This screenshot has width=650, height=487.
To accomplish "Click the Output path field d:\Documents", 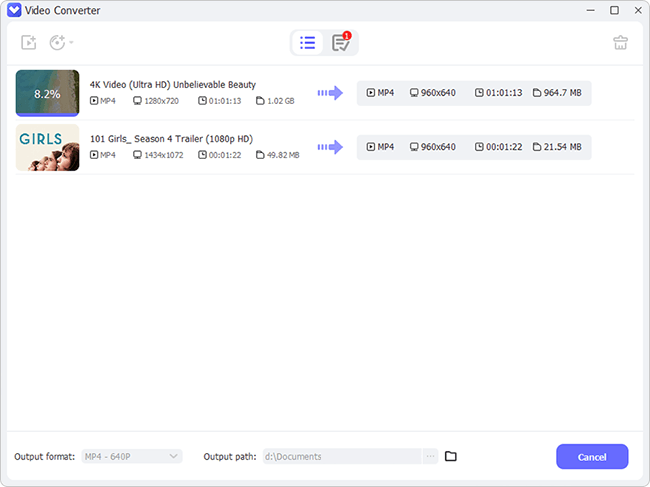I will pos(342,456).
